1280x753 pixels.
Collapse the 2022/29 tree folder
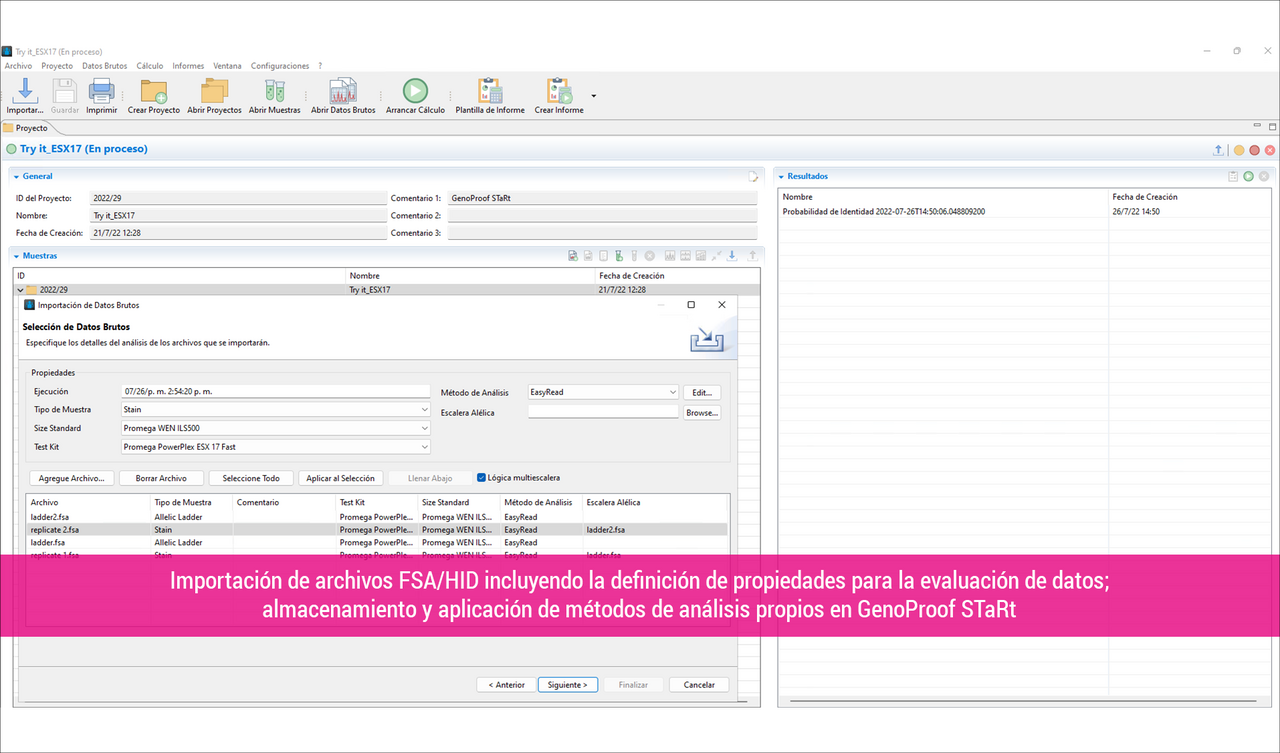pos(20,290)
